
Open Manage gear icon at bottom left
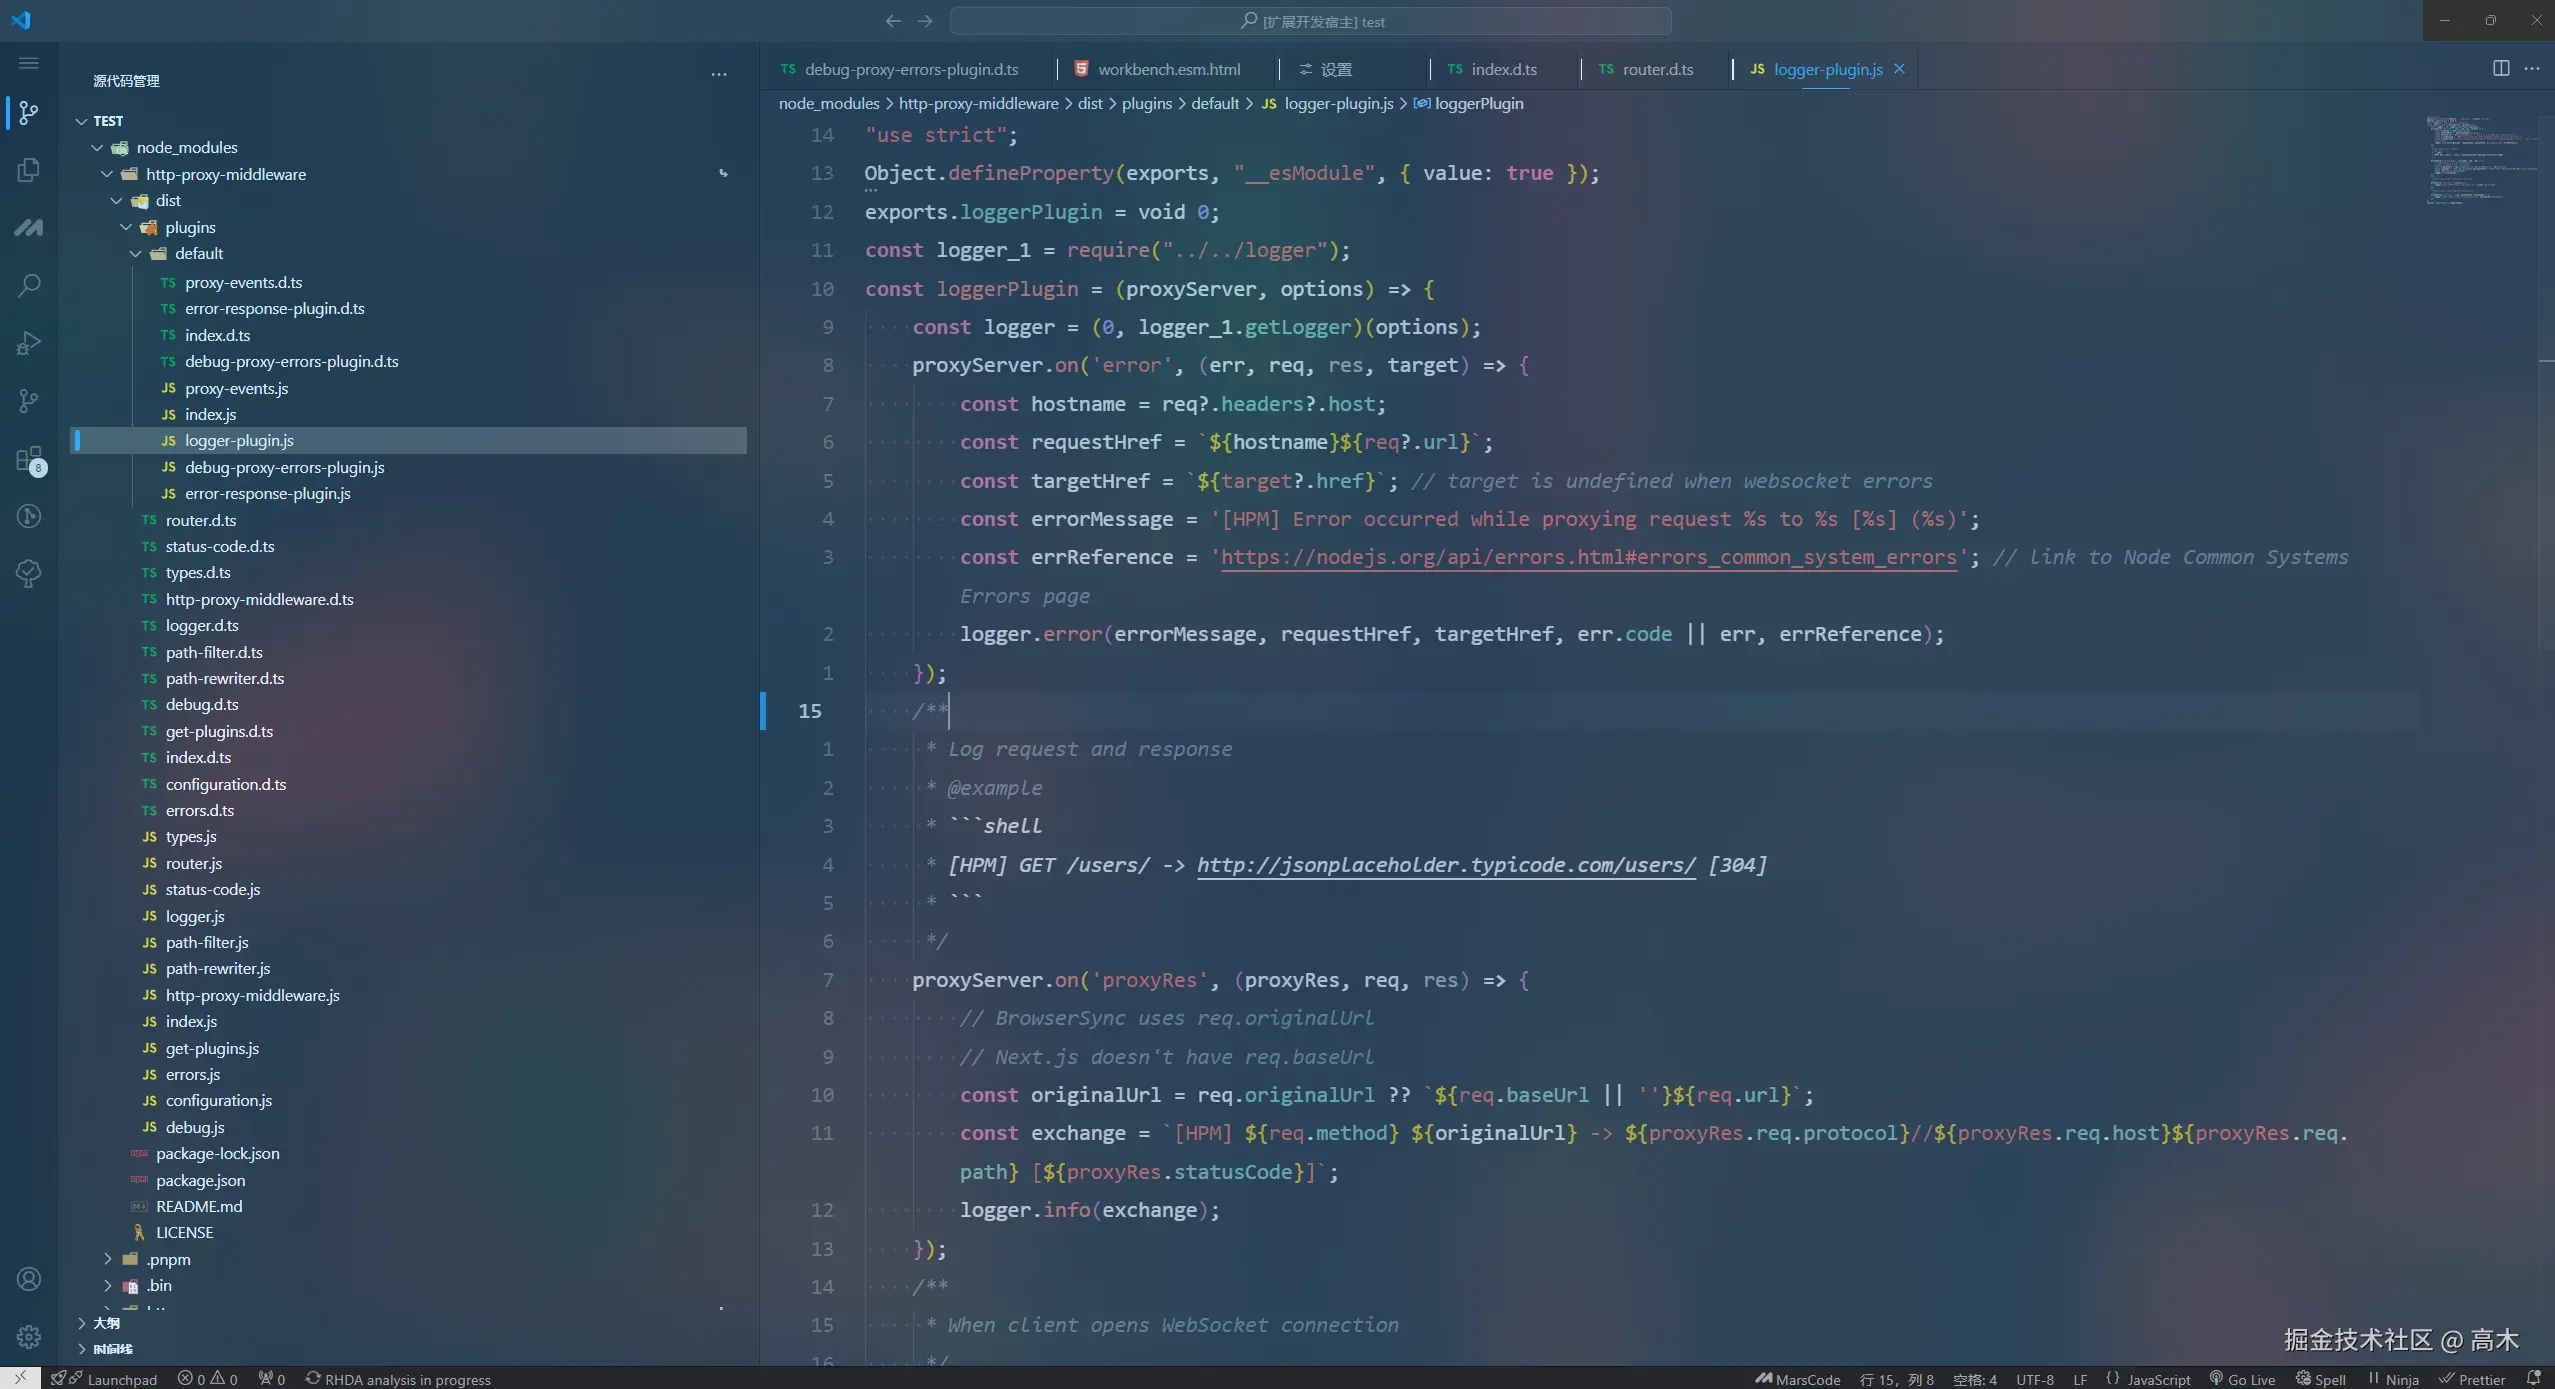point(29,1336)
